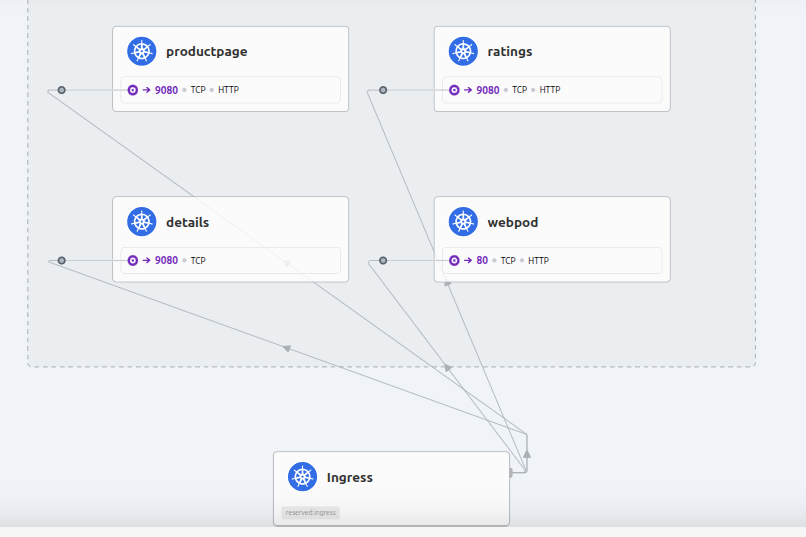
Task: Click the ratings left connector dot
Action: coord(383,90)
